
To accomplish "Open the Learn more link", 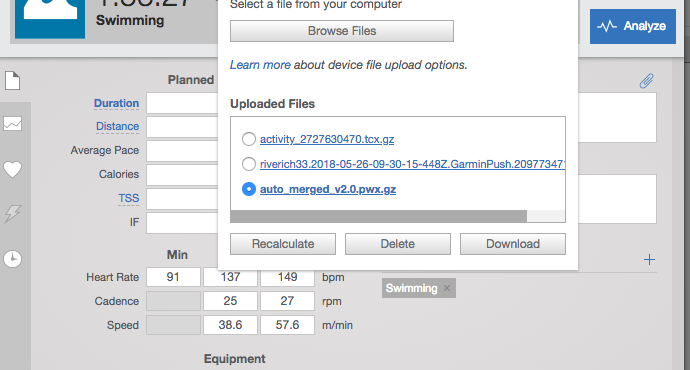I will click(260, 65).
